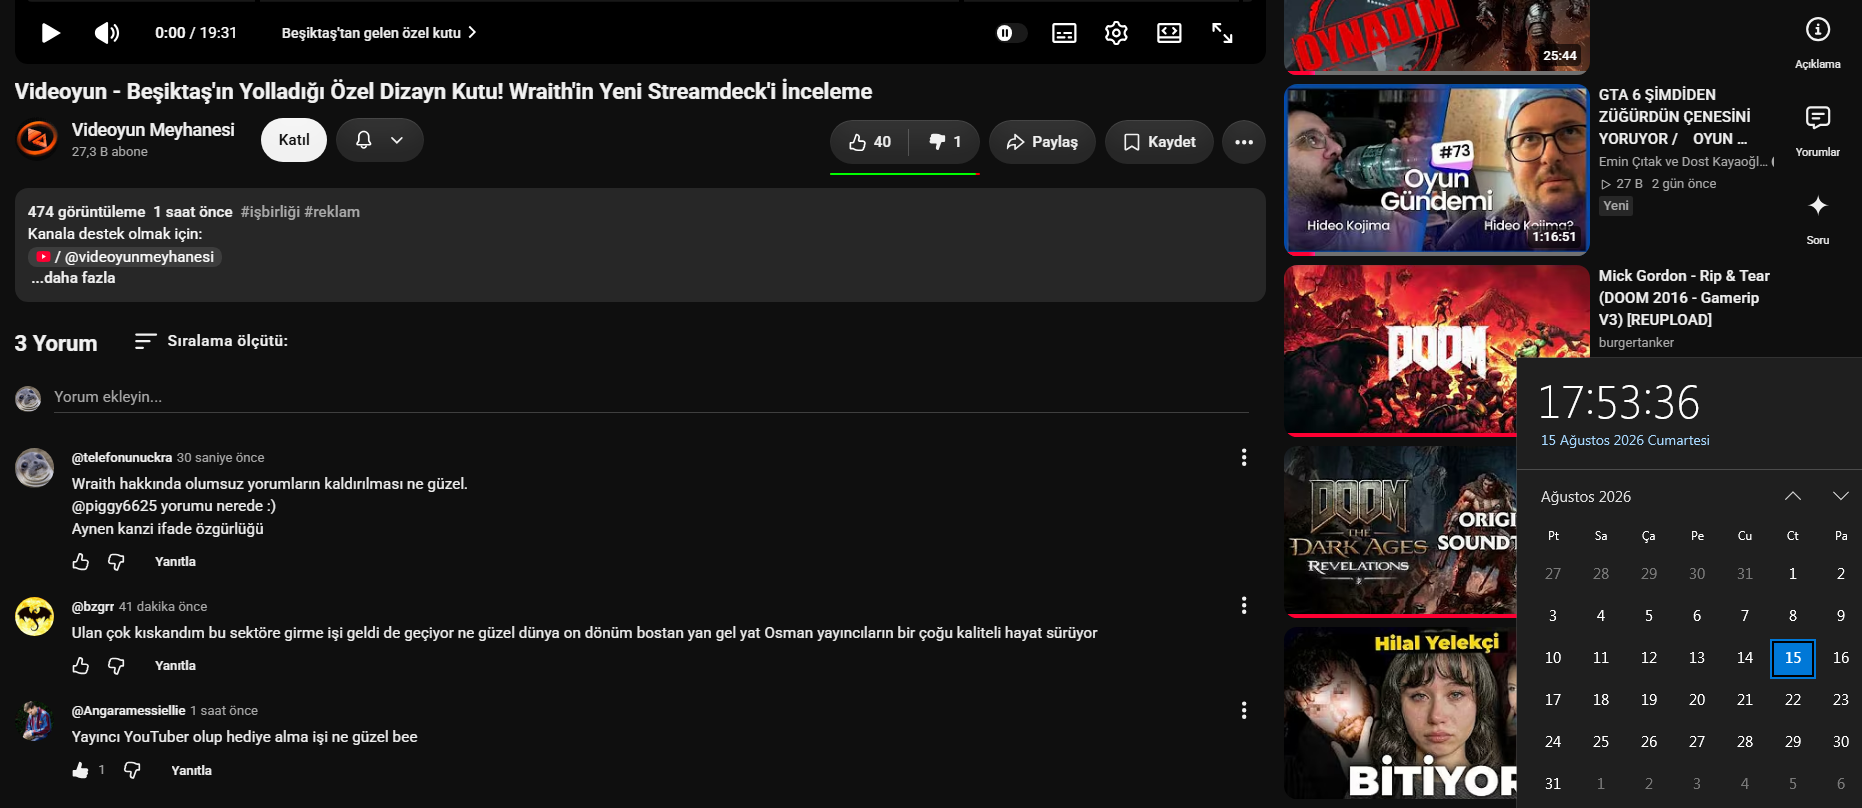Image resolution: width=1862 pixels, height=808 pixels.
Task: Open options menu for @Angaramessiellie's comment
Action: [x=1244, y=710]
